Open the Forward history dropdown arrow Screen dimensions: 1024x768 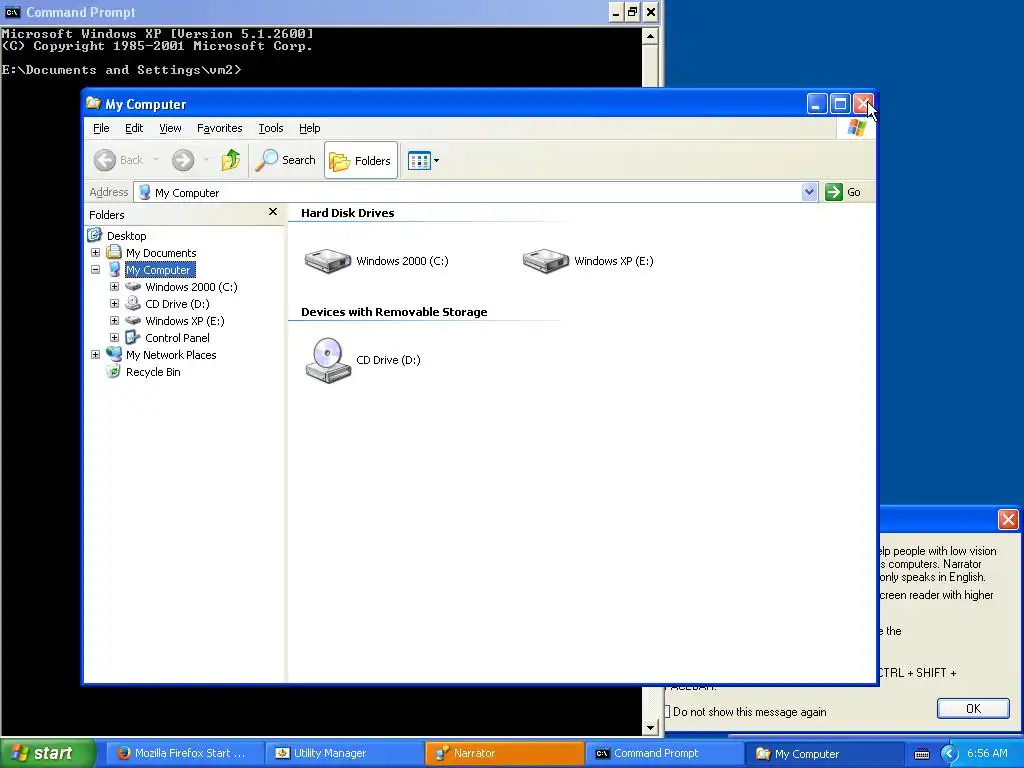(206, 160)
